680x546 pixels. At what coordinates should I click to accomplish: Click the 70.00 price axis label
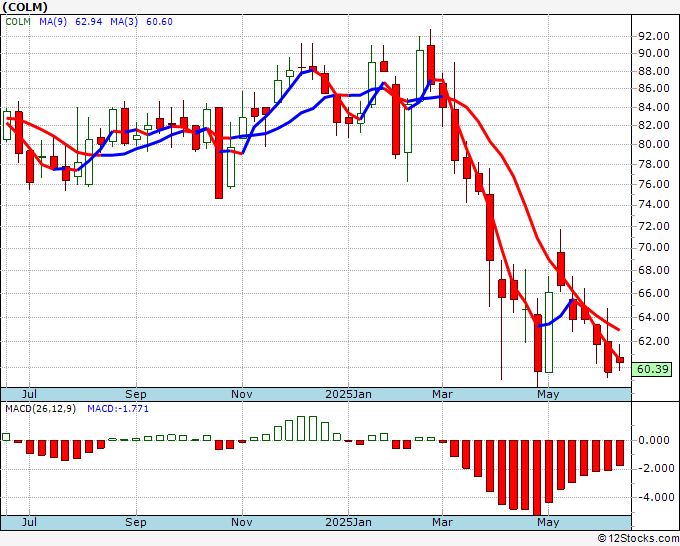coord(654,248)
